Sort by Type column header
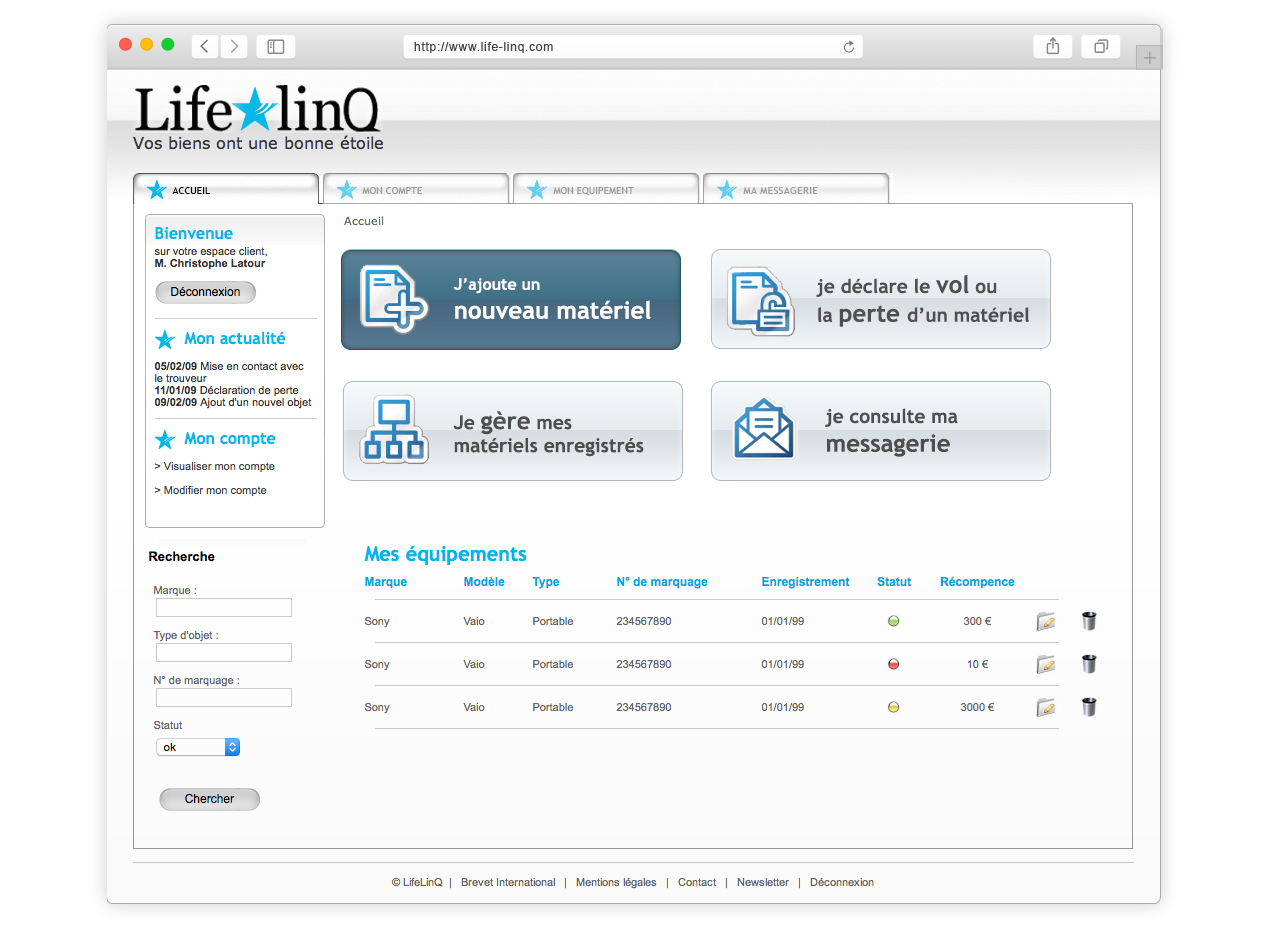 546,582
